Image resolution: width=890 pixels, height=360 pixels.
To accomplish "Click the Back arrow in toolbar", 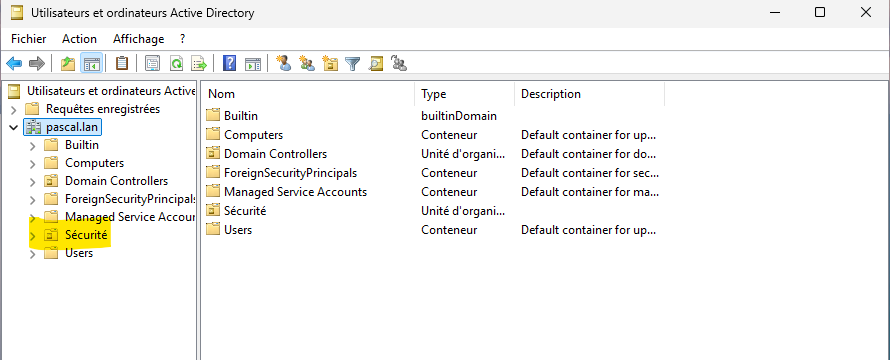I will pos(14,64).
